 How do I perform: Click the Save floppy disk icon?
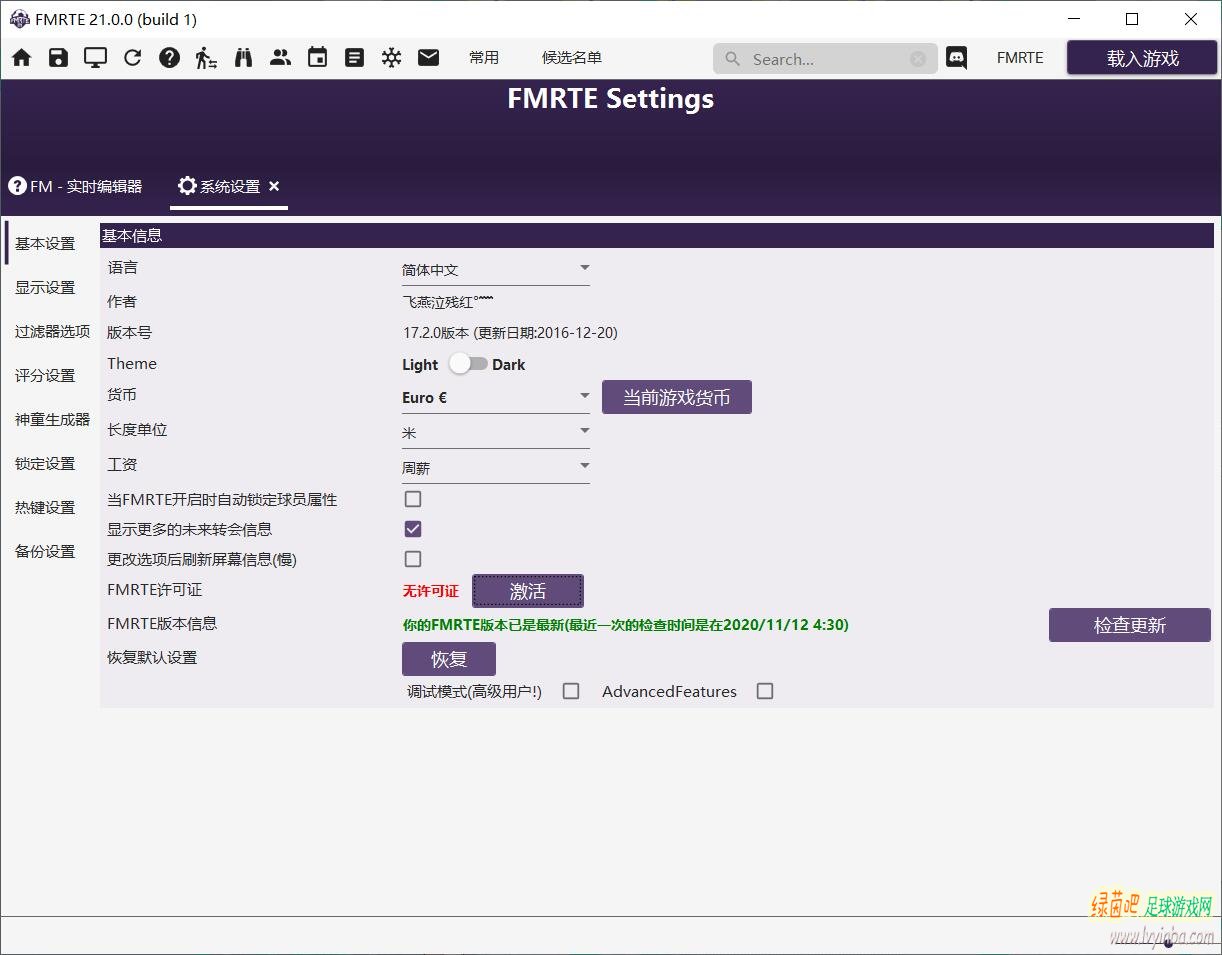click(59, 58)
